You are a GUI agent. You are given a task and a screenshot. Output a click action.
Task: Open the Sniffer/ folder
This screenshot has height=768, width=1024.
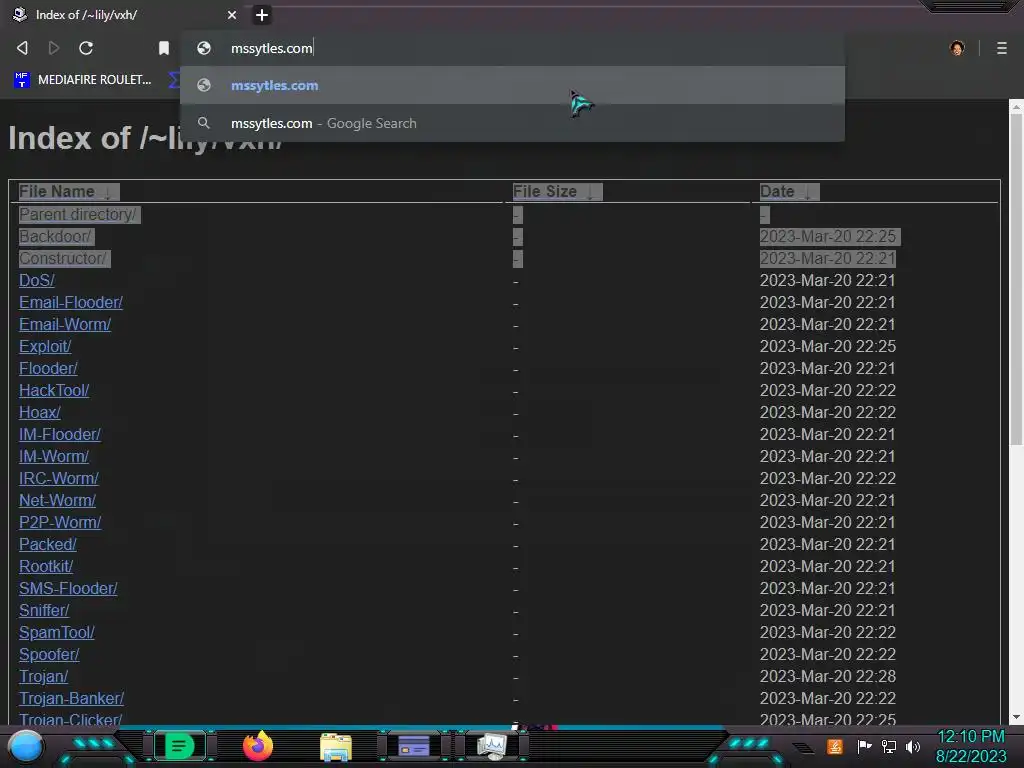pyautogui.click(x=44, y=610)
